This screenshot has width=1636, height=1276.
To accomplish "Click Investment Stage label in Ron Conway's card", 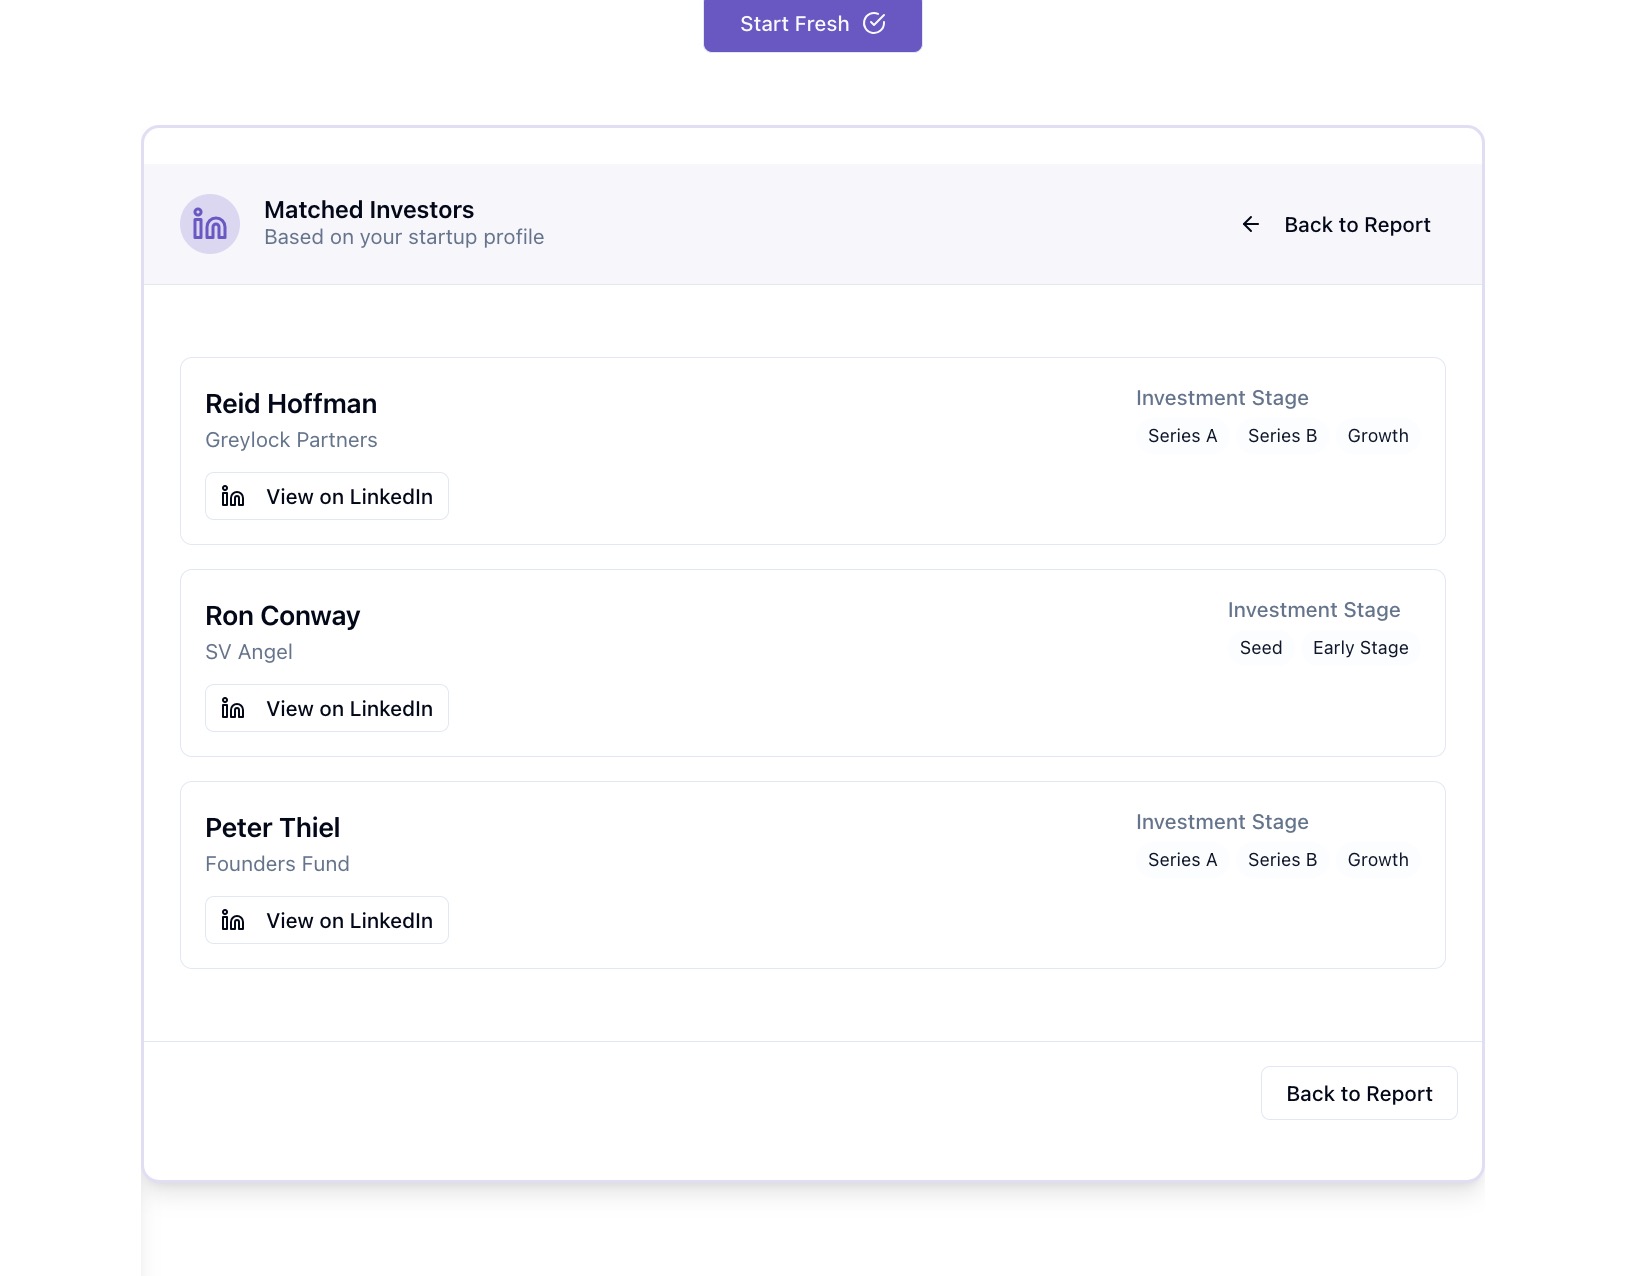I will click(x=1314, y=610).
